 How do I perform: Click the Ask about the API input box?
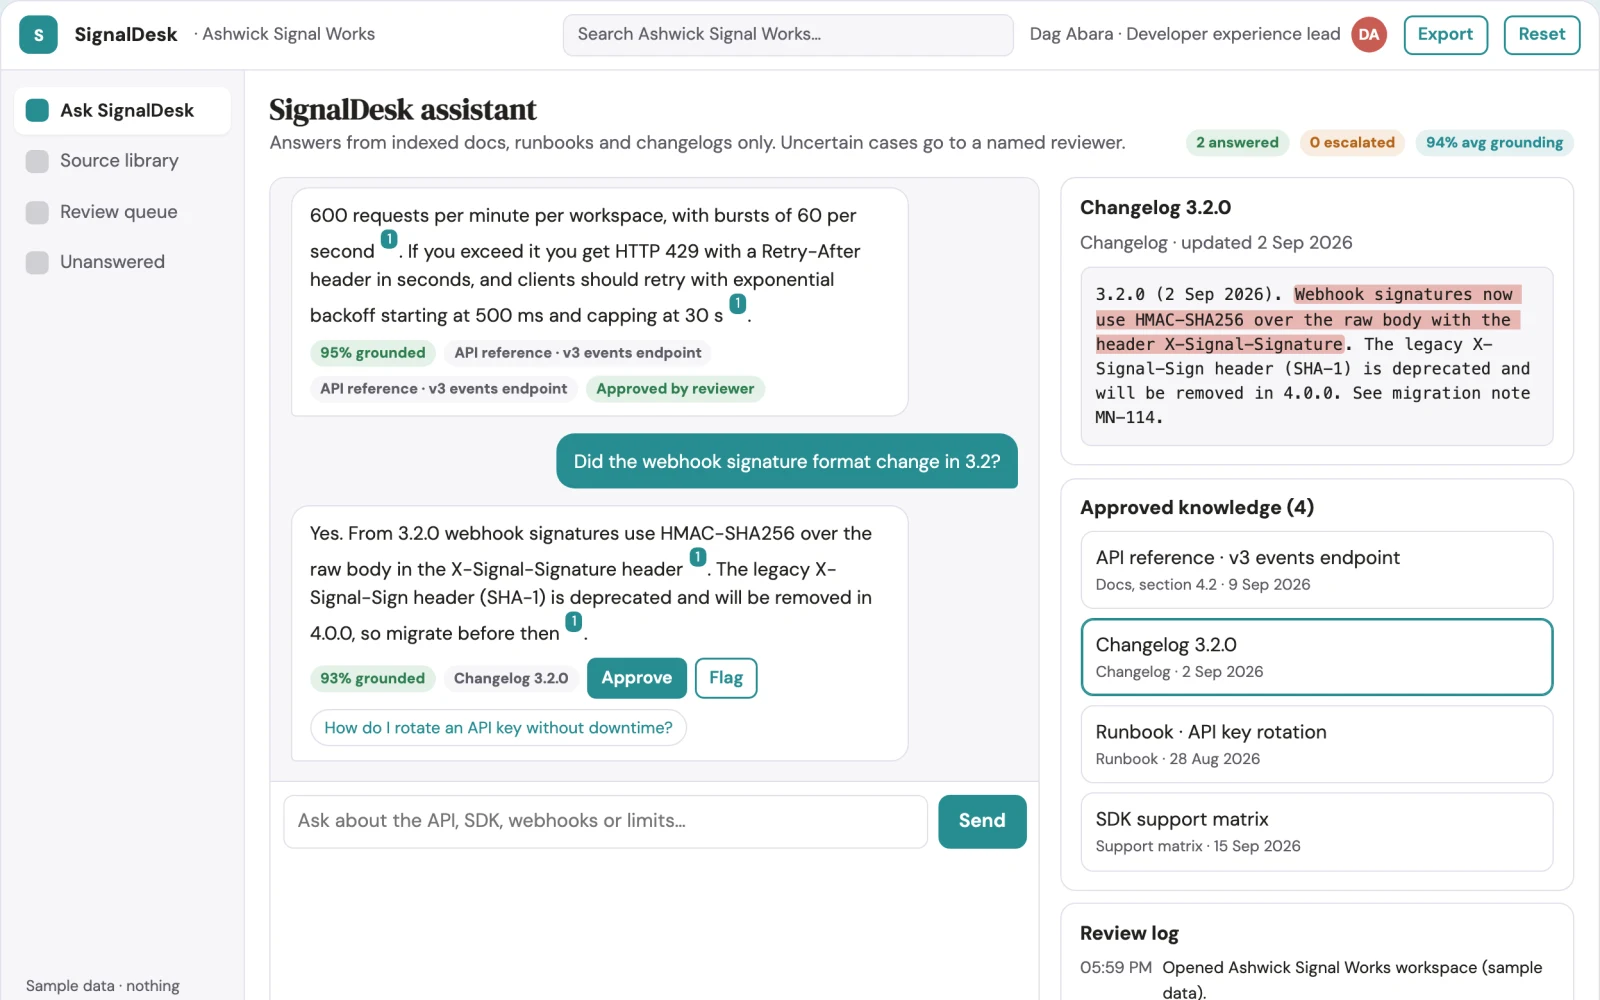[x=605, y=821]
